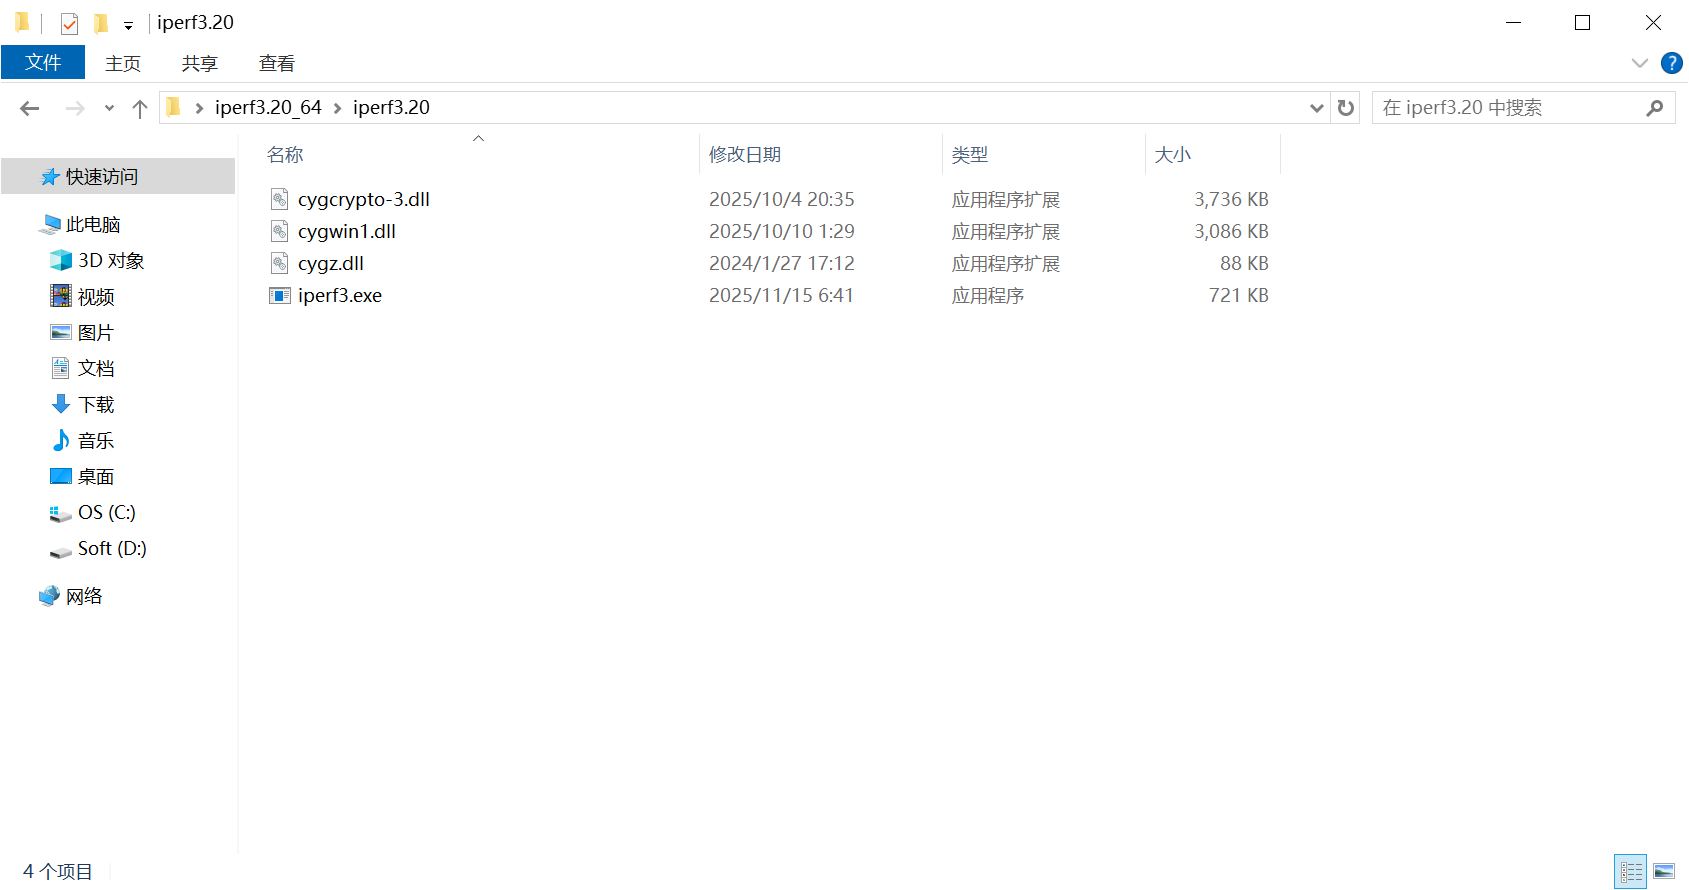This screenshot has width=1689, height=890.
Task: Click the Up one level arrow
Action: (x=140, y=108)
